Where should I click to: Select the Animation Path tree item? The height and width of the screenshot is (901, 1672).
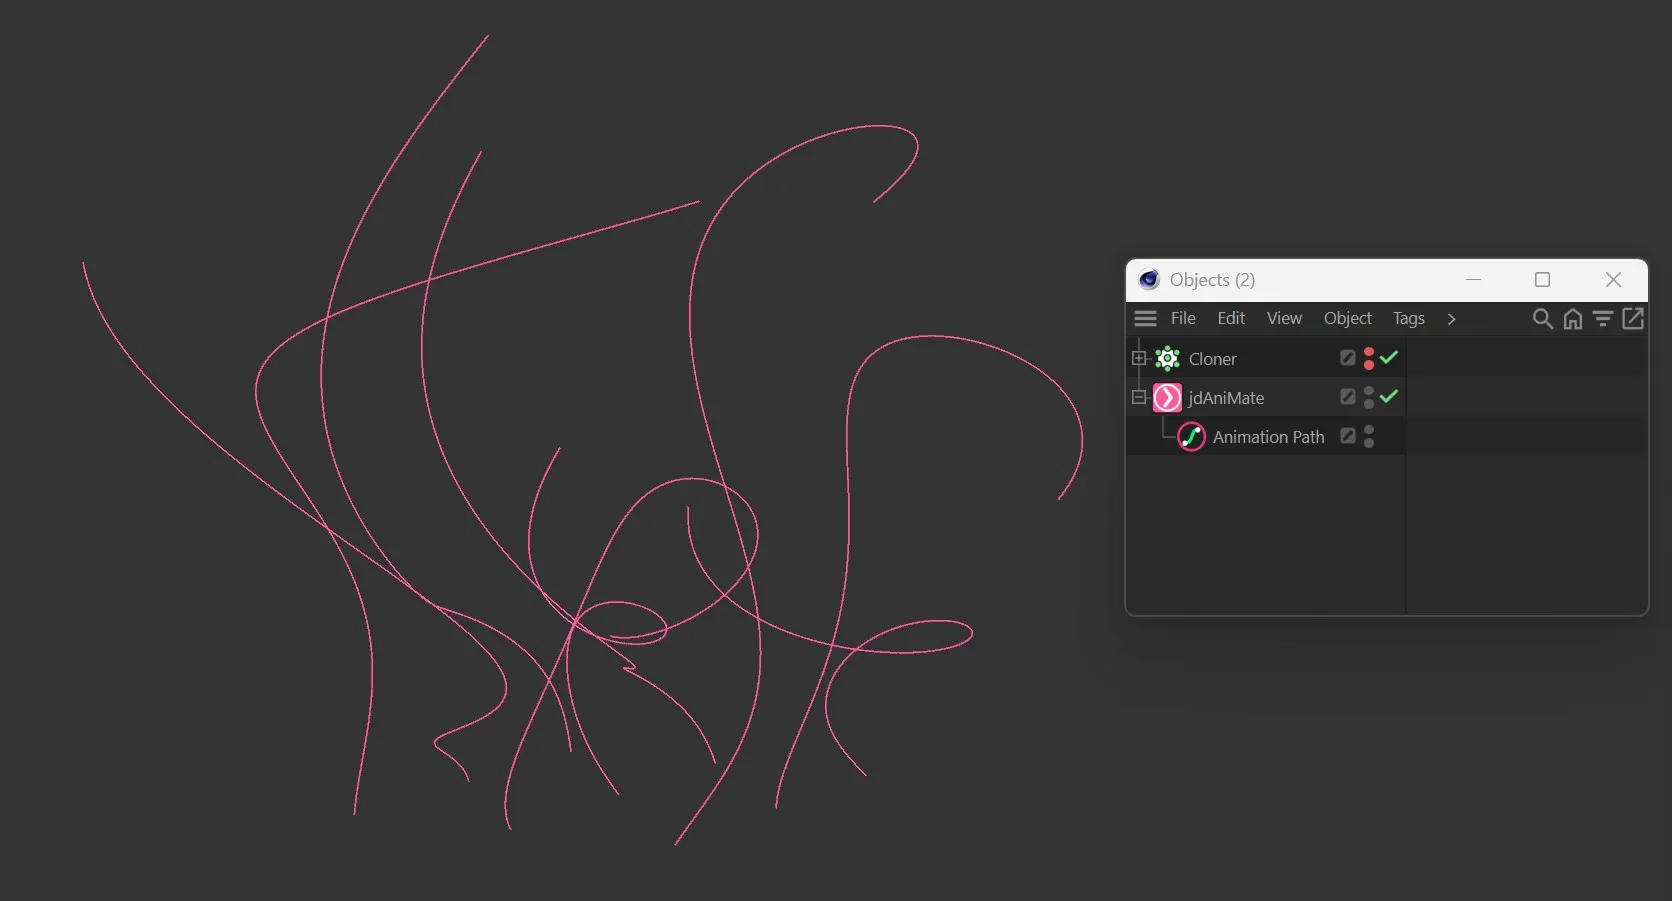[1267, 437]
